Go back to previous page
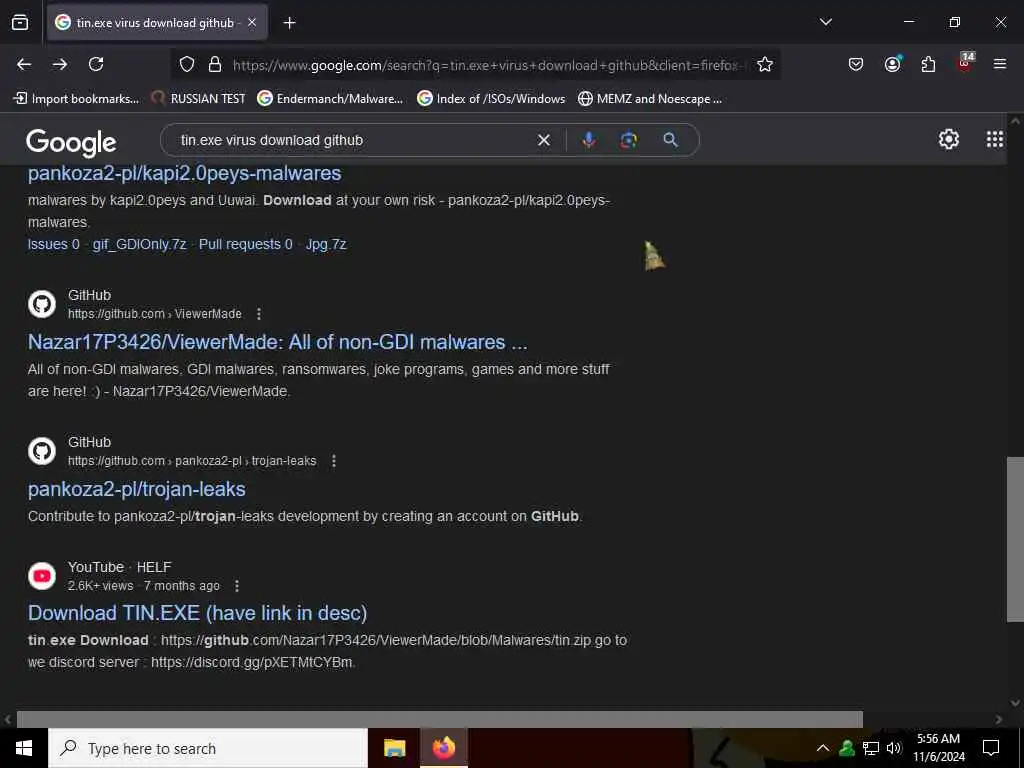This screenshot has width=1024, height=768. 24,64
